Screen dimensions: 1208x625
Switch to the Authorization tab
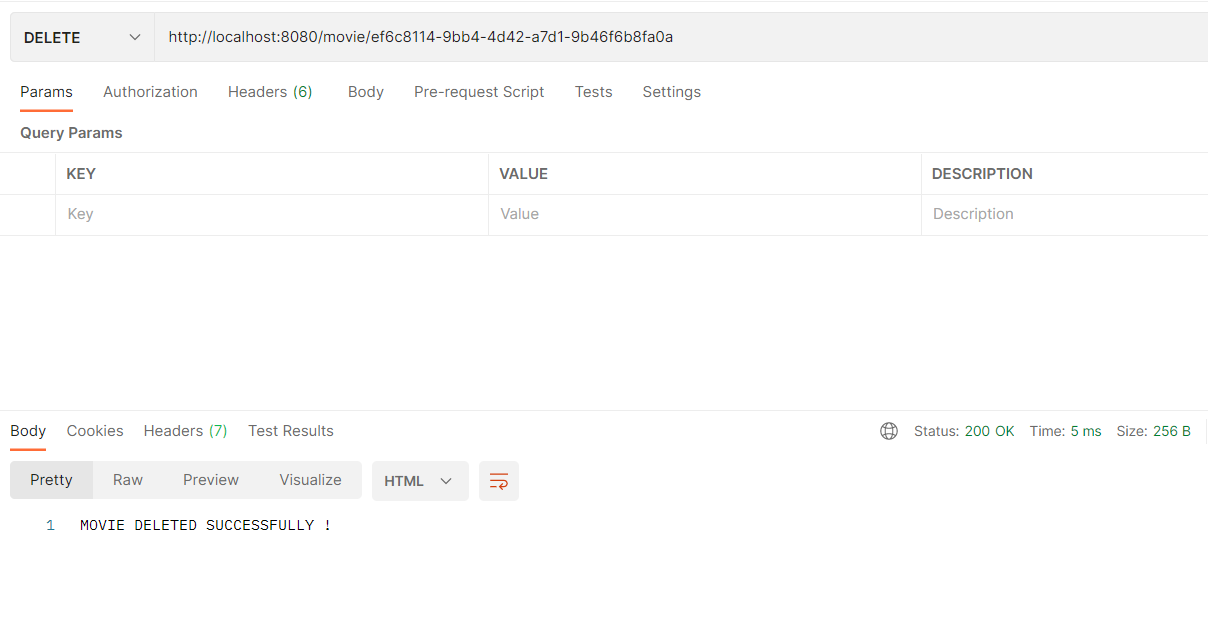point(150,92)
